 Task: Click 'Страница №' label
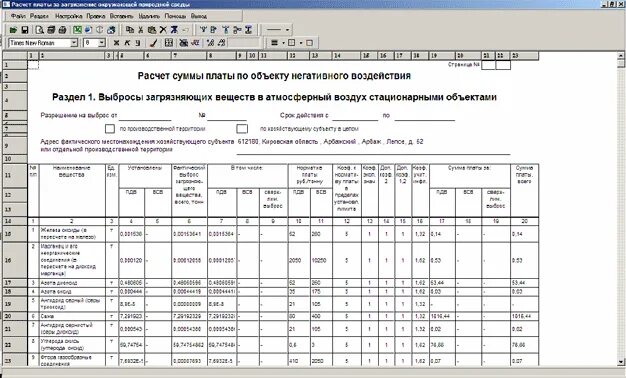click(x=464, y=64)
